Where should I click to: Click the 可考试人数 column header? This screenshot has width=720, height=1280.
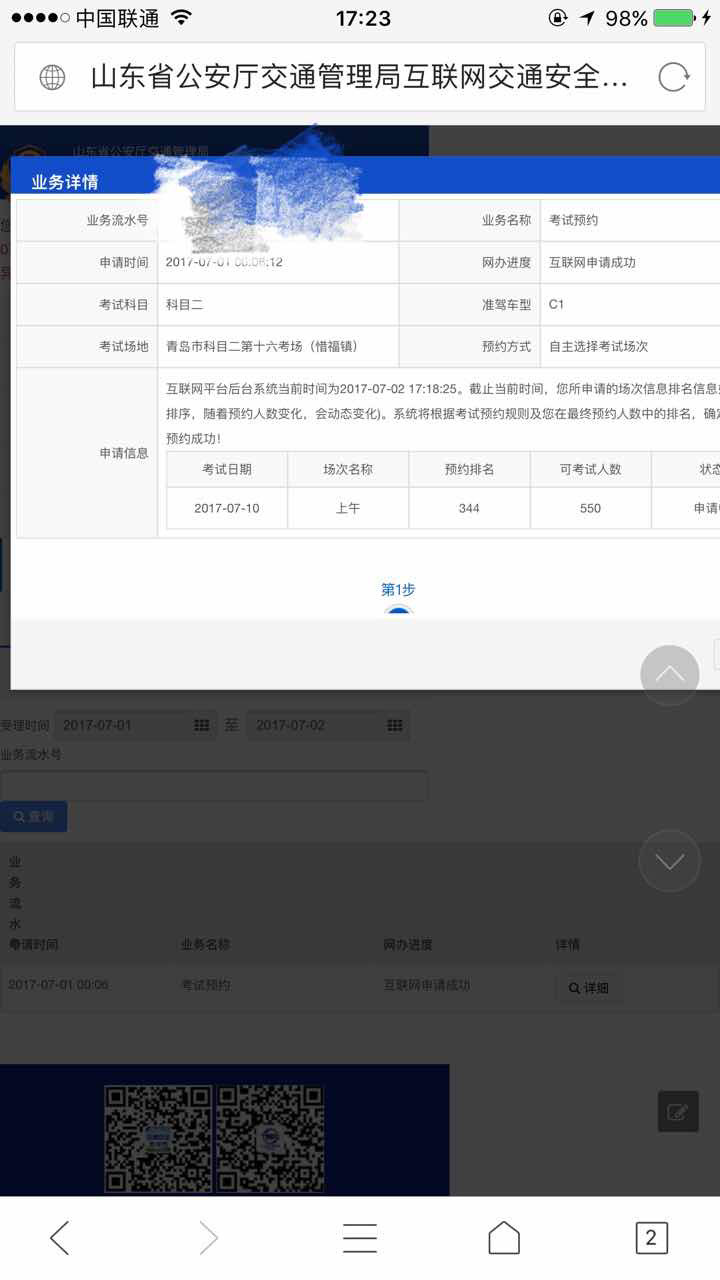(591, 469)
